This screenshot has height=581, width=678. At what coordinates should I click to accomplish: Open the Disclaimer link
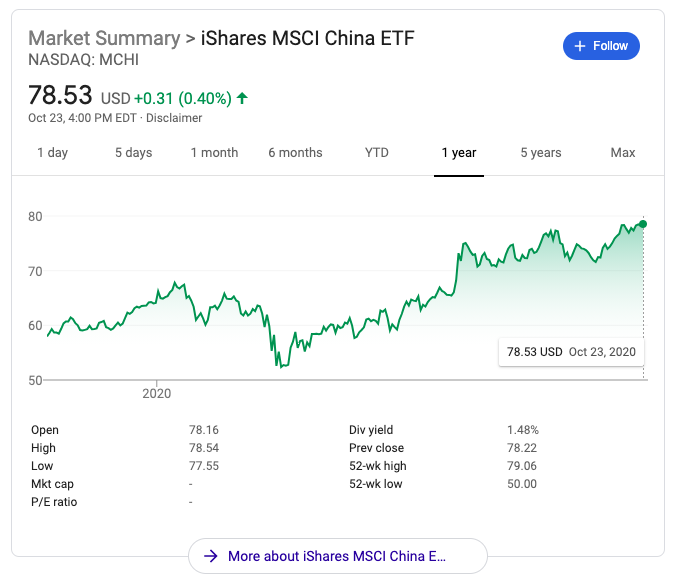(x=175, y=118)
